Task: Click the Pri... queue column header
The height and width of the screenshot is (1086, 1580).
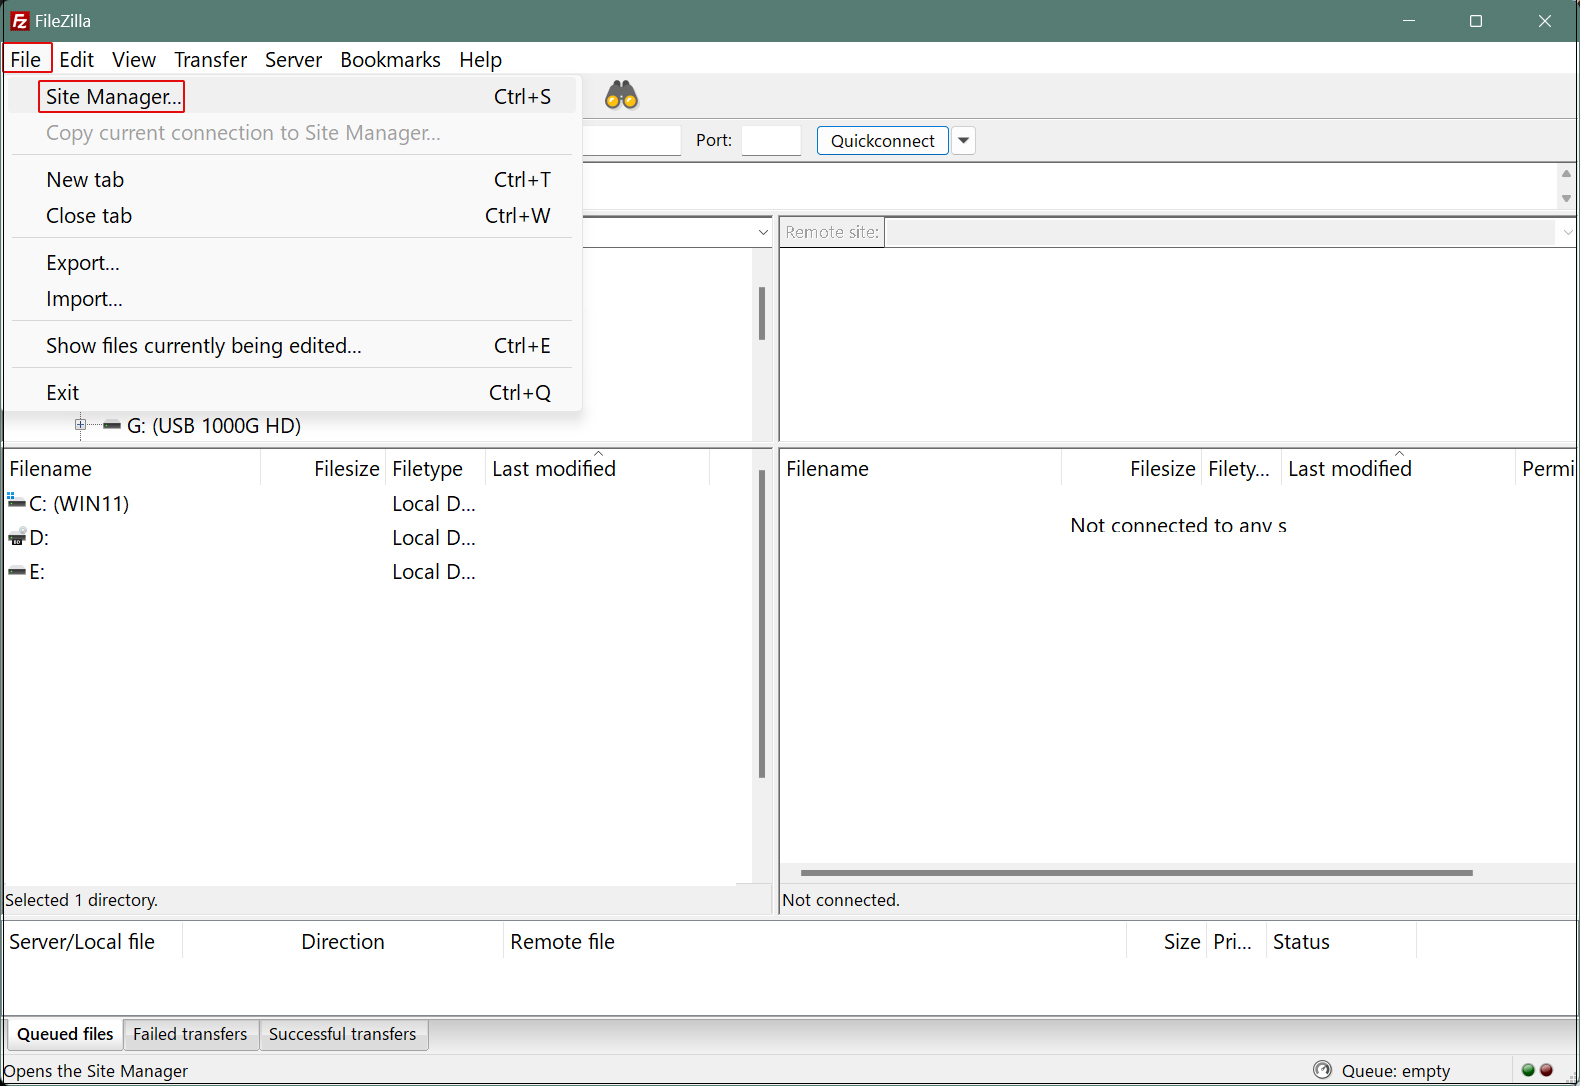Action: tap(1236, 942)
